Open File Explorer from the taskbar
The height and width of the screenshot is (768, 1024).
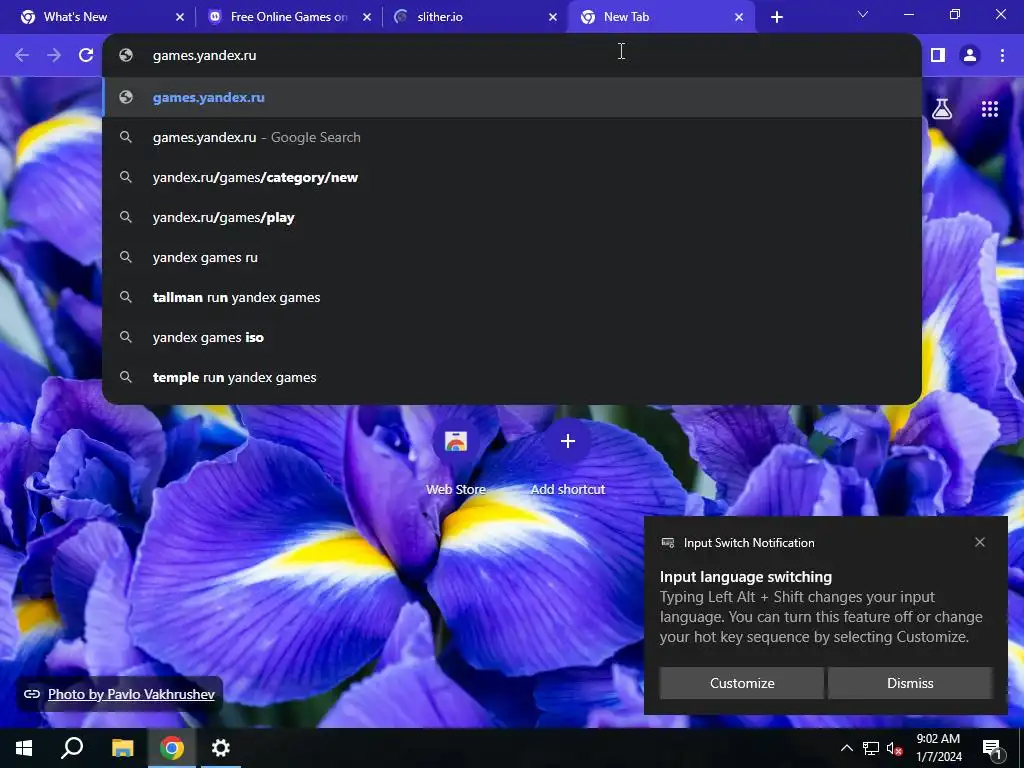click(x=122, y=748)
